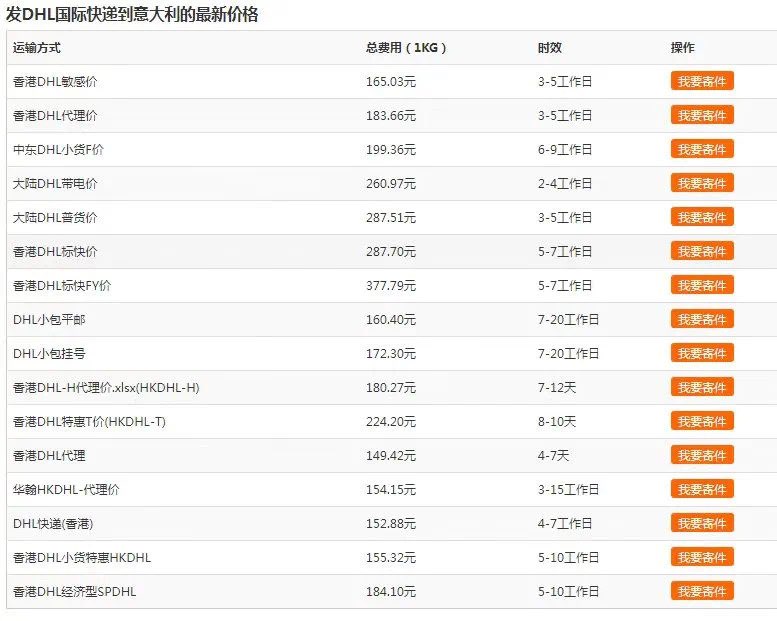
Task: Select the 时效 column header
Action: pos(550,48)
